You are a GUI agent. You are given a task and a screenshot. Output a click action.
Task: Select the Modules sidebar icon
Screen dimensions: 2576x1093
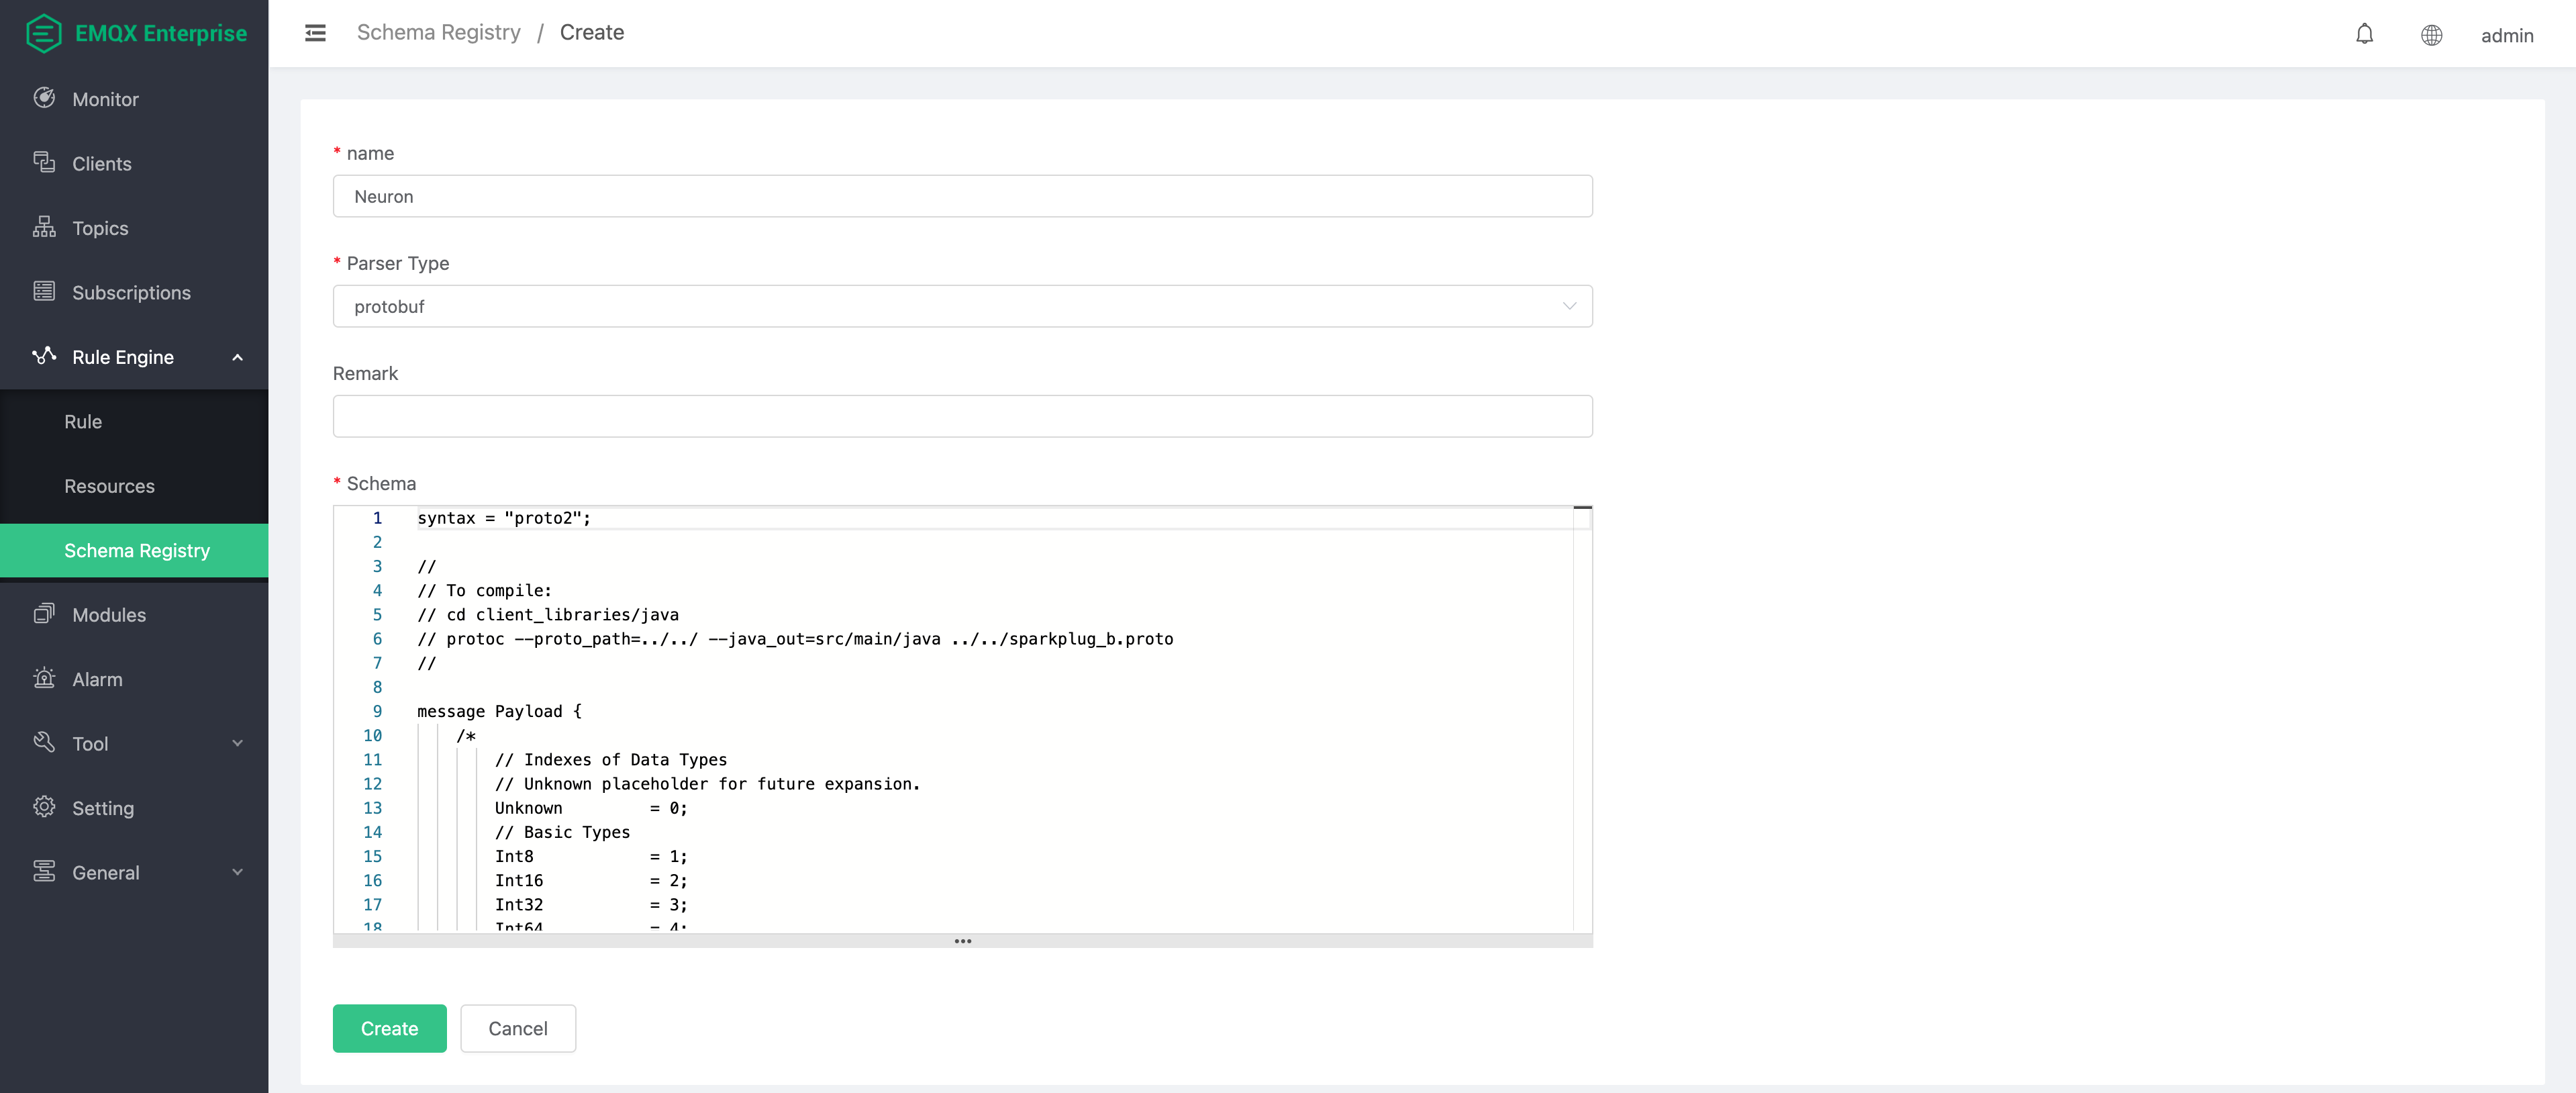click(45, 614)
